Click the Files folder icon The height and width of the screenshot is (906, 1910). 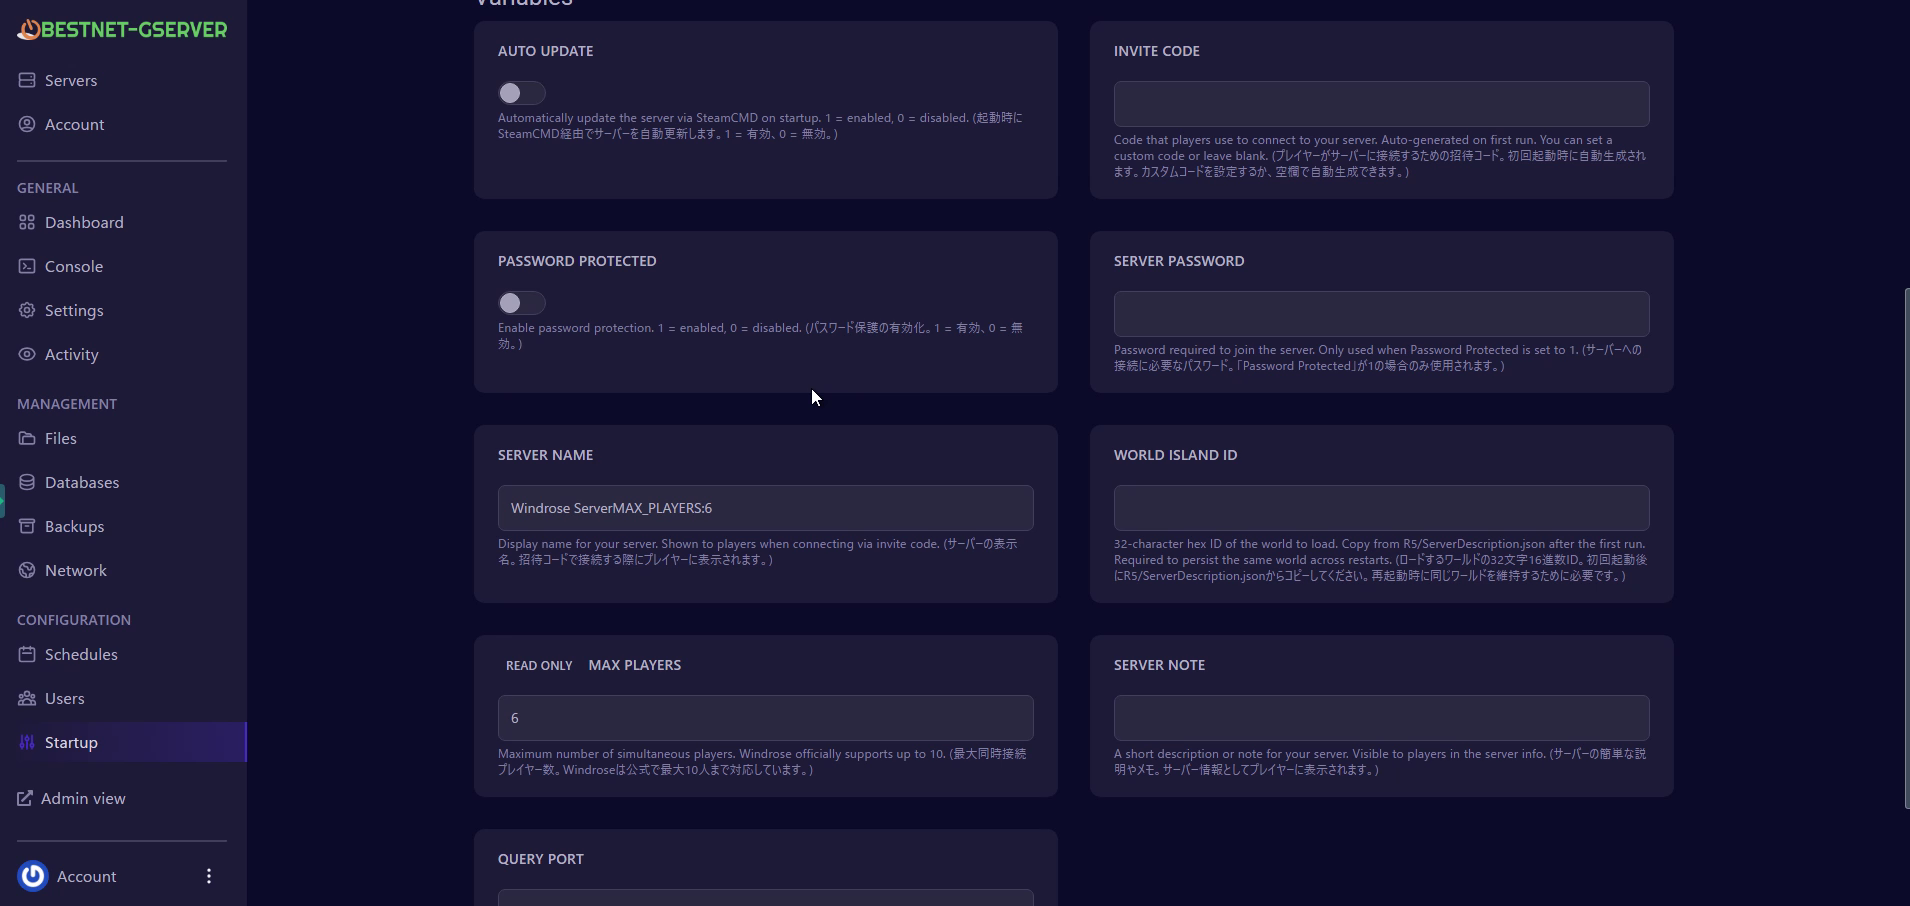[27, 438]
